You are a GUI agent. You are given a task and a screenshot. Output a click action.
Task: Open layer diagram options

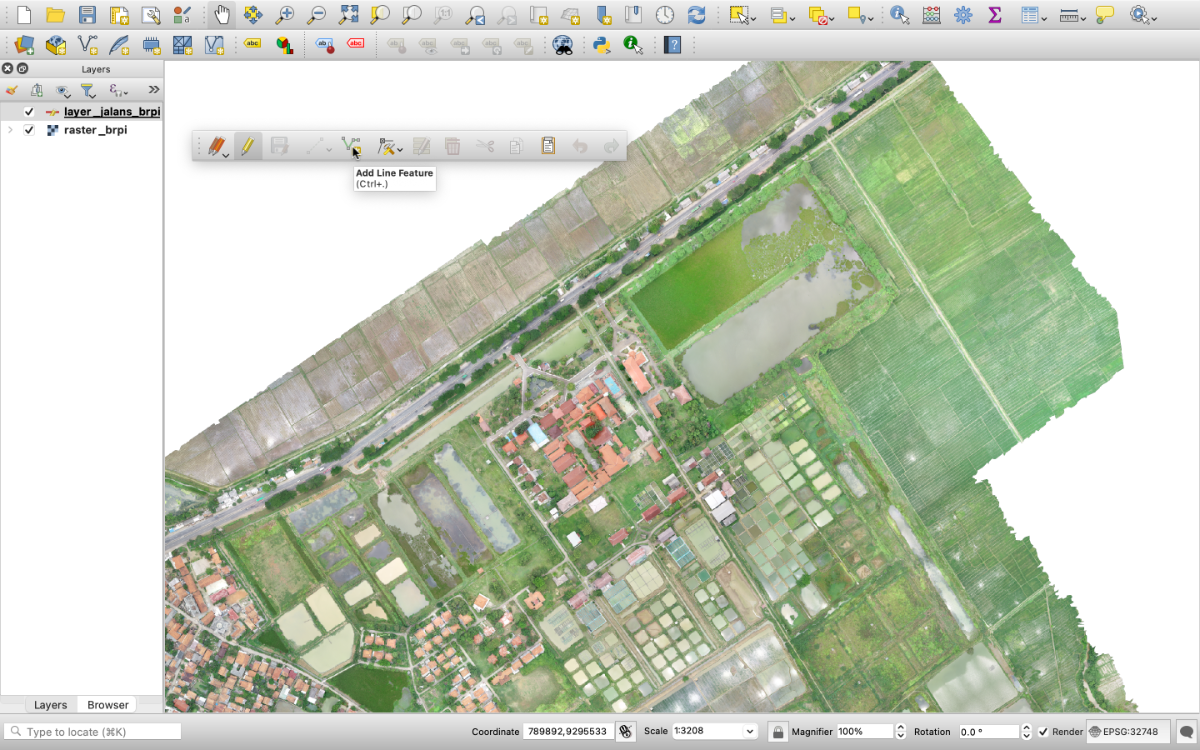click(x=285, y=45)
